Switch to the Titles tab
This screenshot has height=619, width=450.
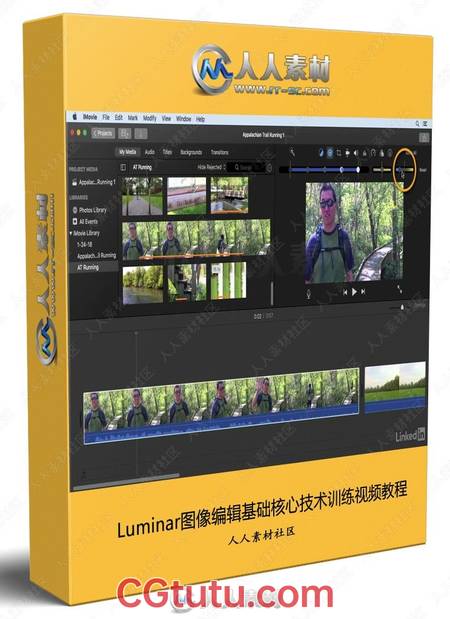(167, 152)
